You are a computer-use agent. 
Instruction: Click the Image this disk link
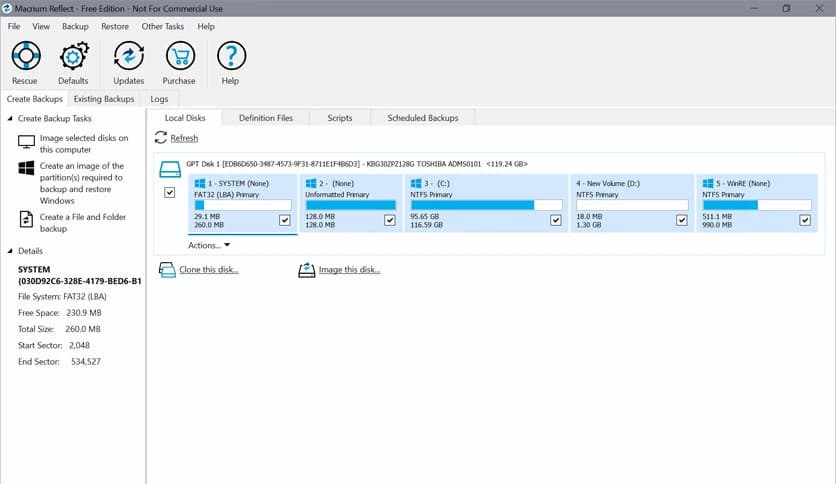coord(349,270)
